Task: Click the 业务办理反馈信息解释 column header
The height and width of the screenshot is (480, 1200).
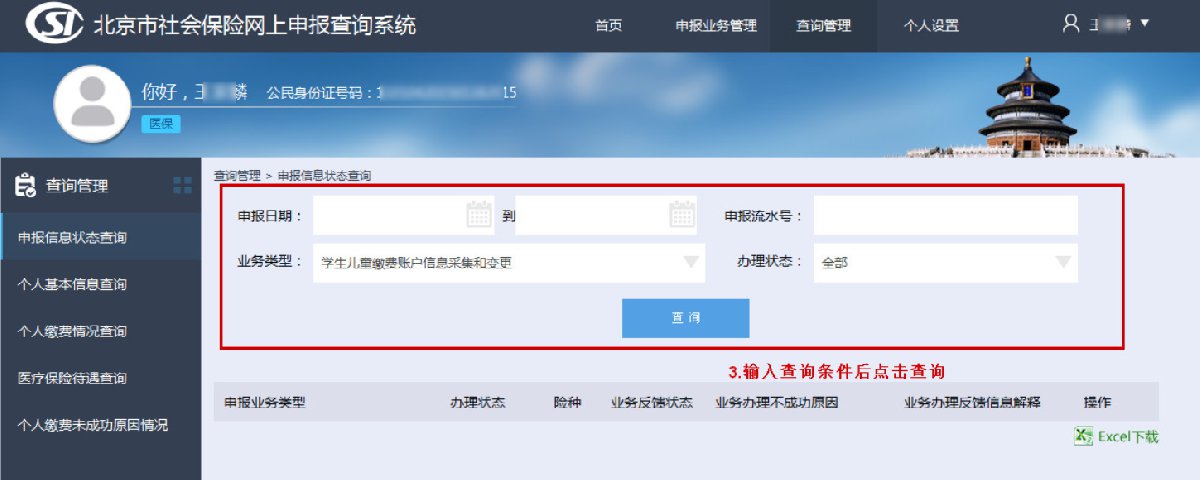Action: 973,402
